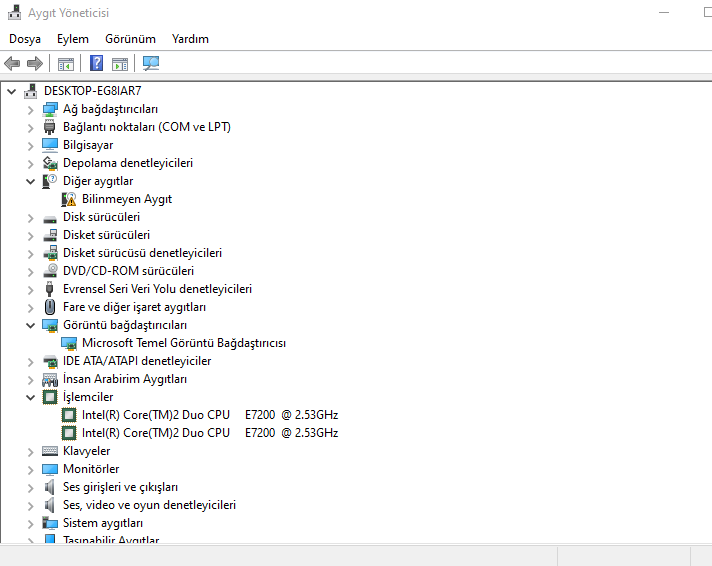Click the Bilinmeyen Aygıt warning icon
The image size is (712, 566).
coord(69,199)
